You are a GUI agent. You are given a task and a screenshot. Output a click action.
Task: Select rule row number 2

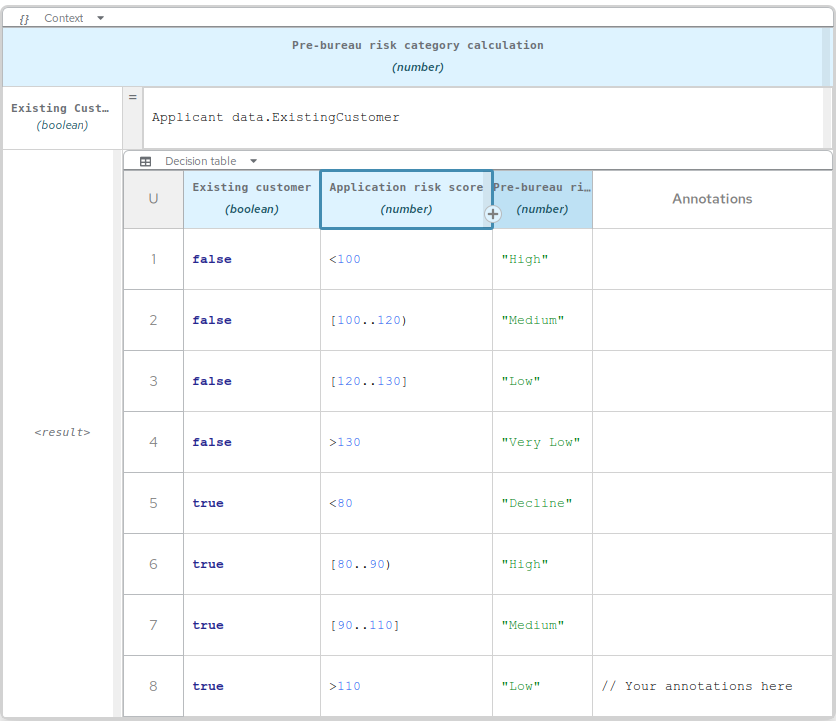point(154,320)
